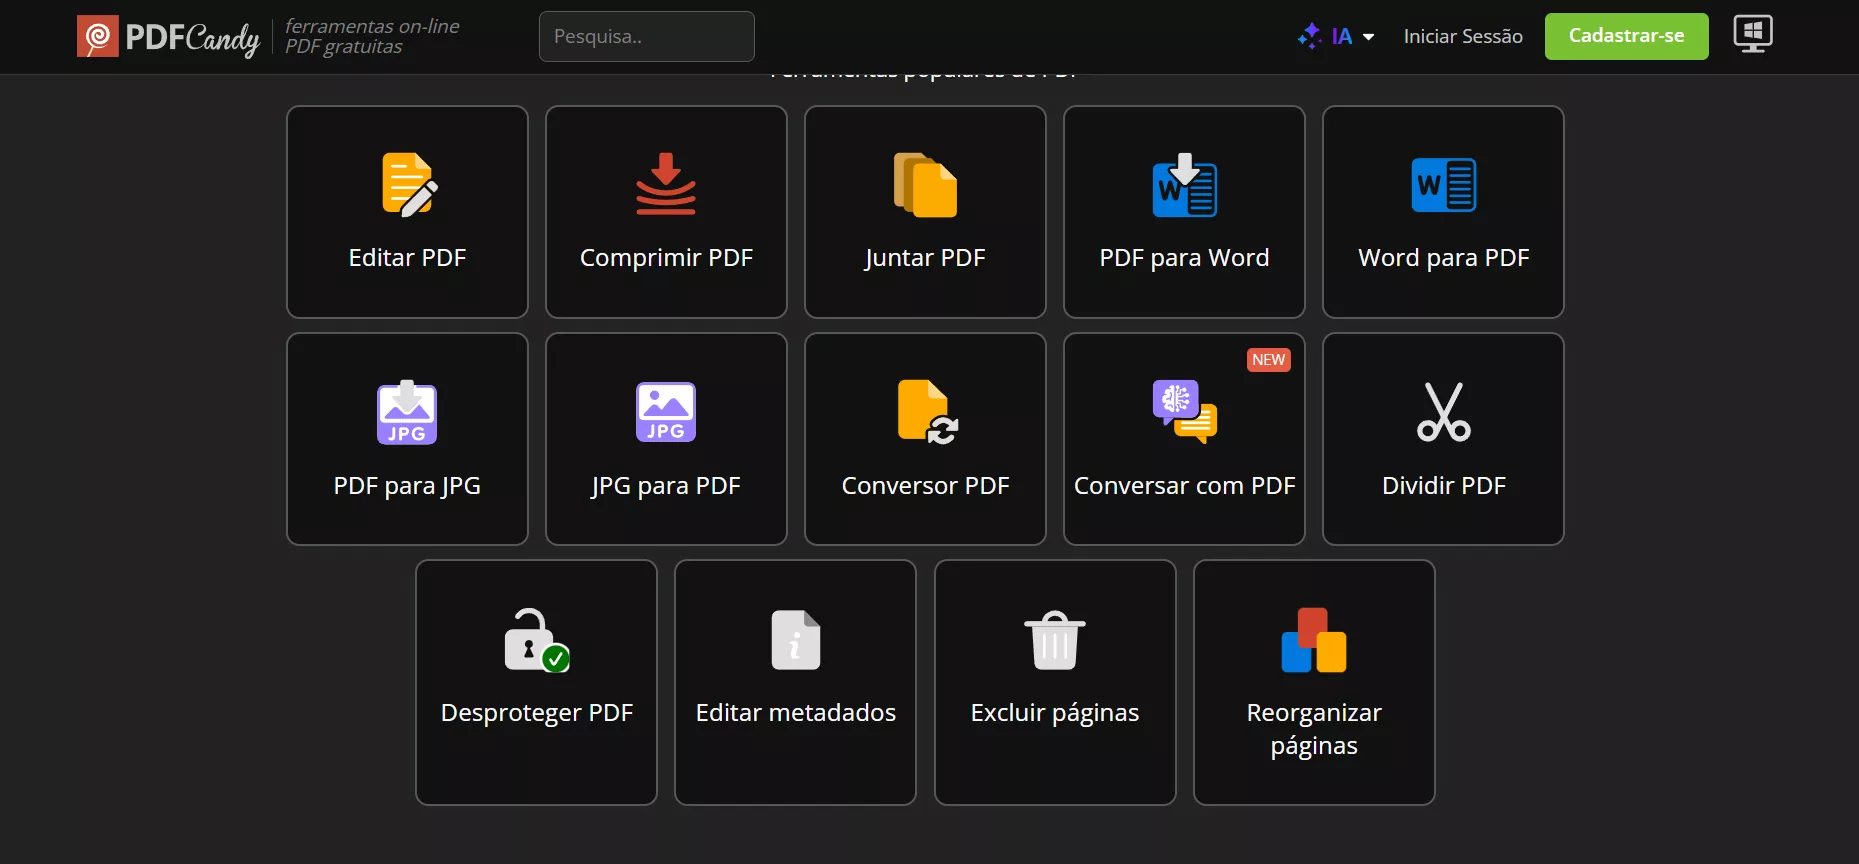This screenshot has height=864, width=1859.
Task: Click the JPG para PDF label
Action: tap(666, 486)
